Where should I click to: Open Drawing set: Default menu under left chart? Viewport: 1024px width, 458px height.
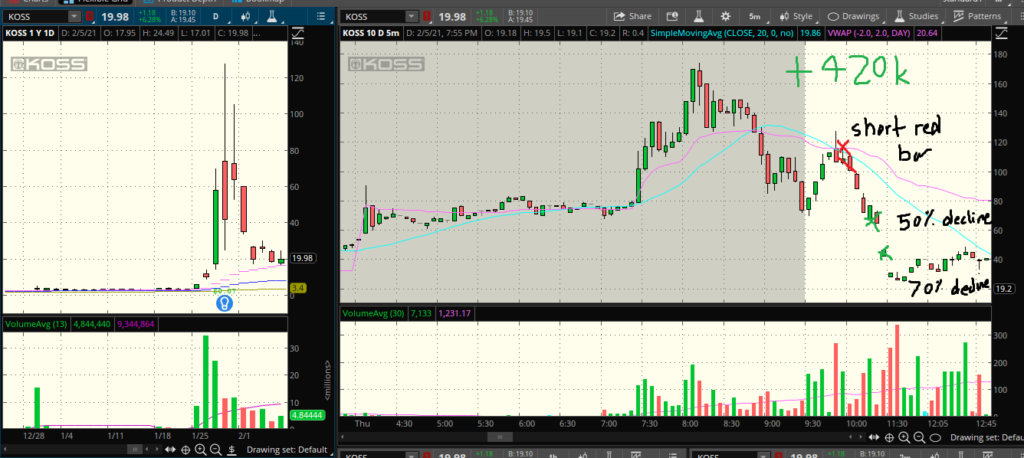point(287,450)
